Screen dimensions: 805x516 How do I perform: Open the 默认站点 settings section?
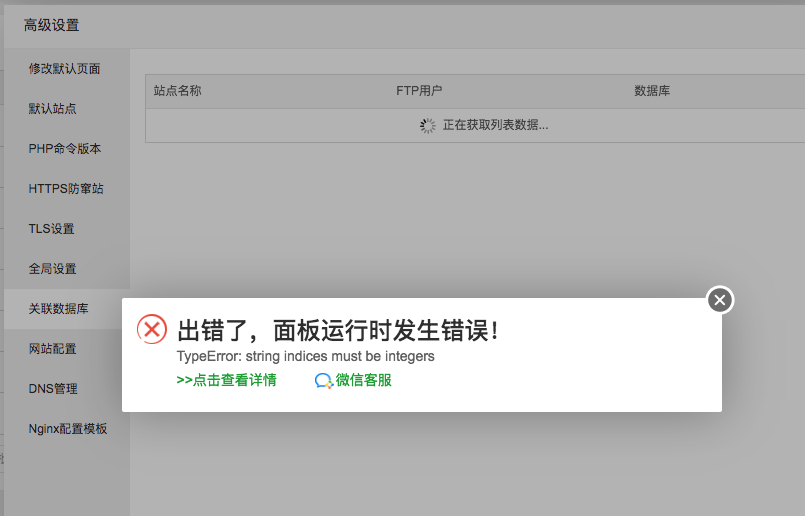pyautogui.click(x=67, y=109)
